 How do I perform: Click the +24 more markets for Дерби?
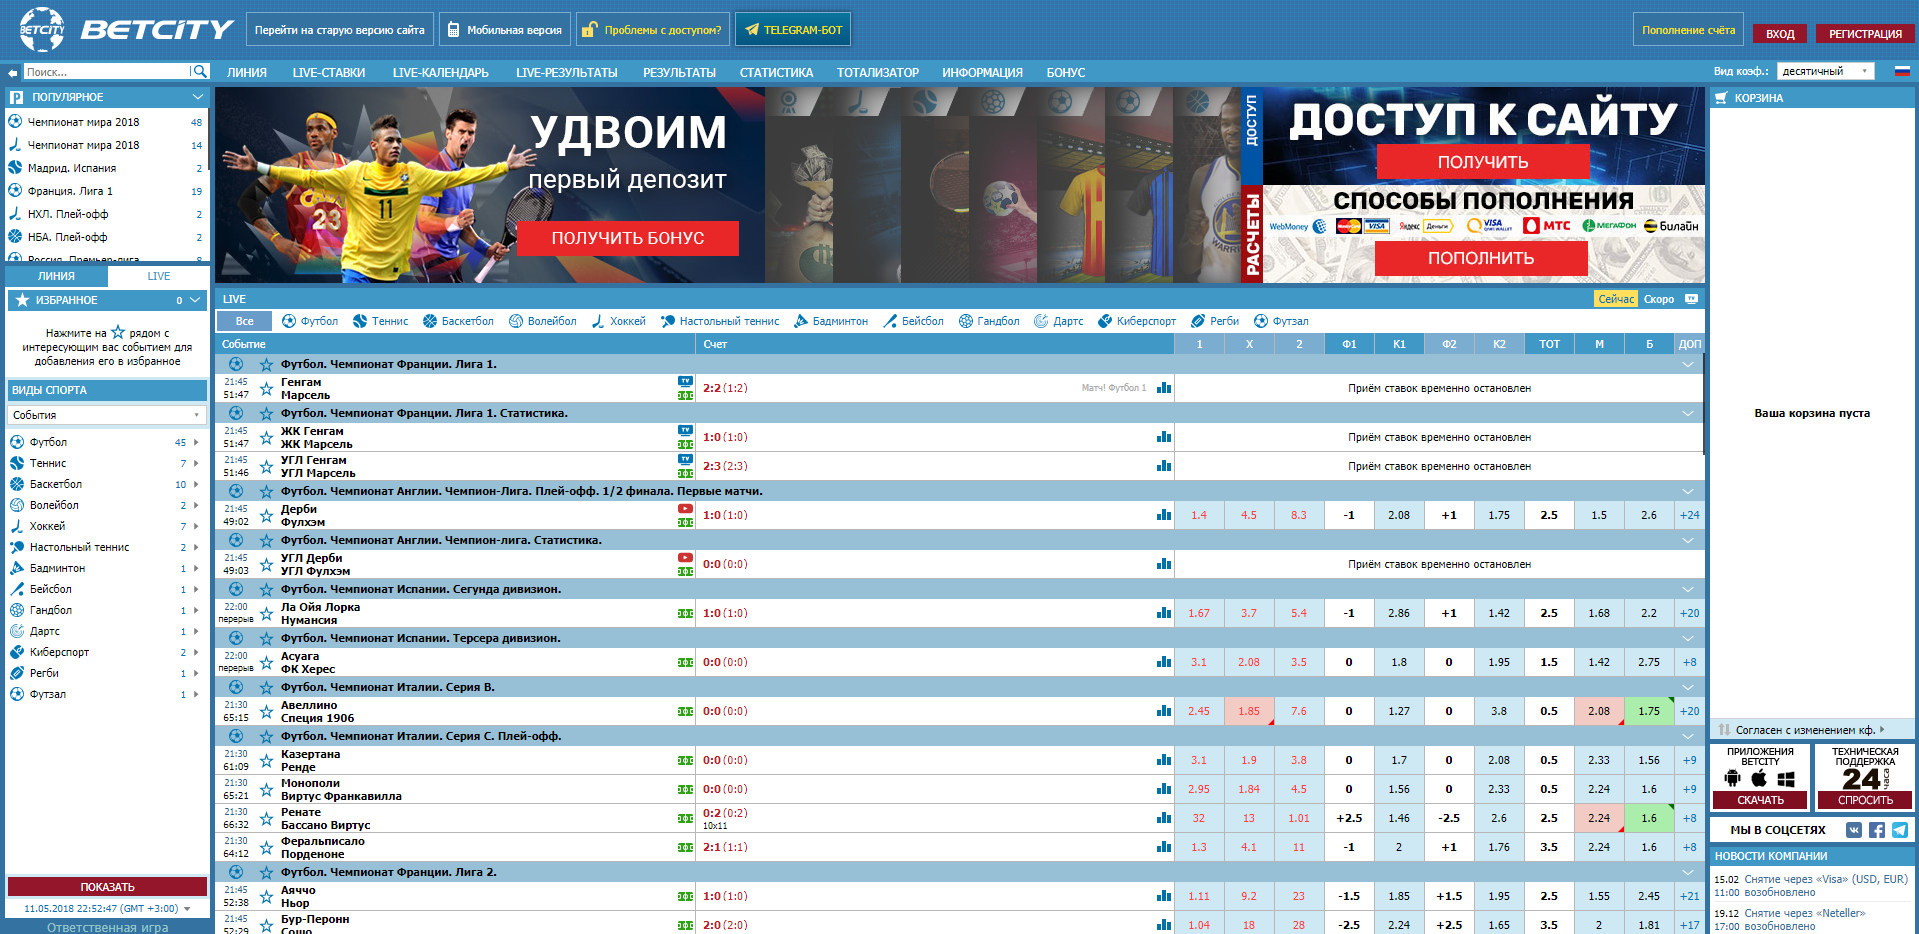(x=1689, y=515)
